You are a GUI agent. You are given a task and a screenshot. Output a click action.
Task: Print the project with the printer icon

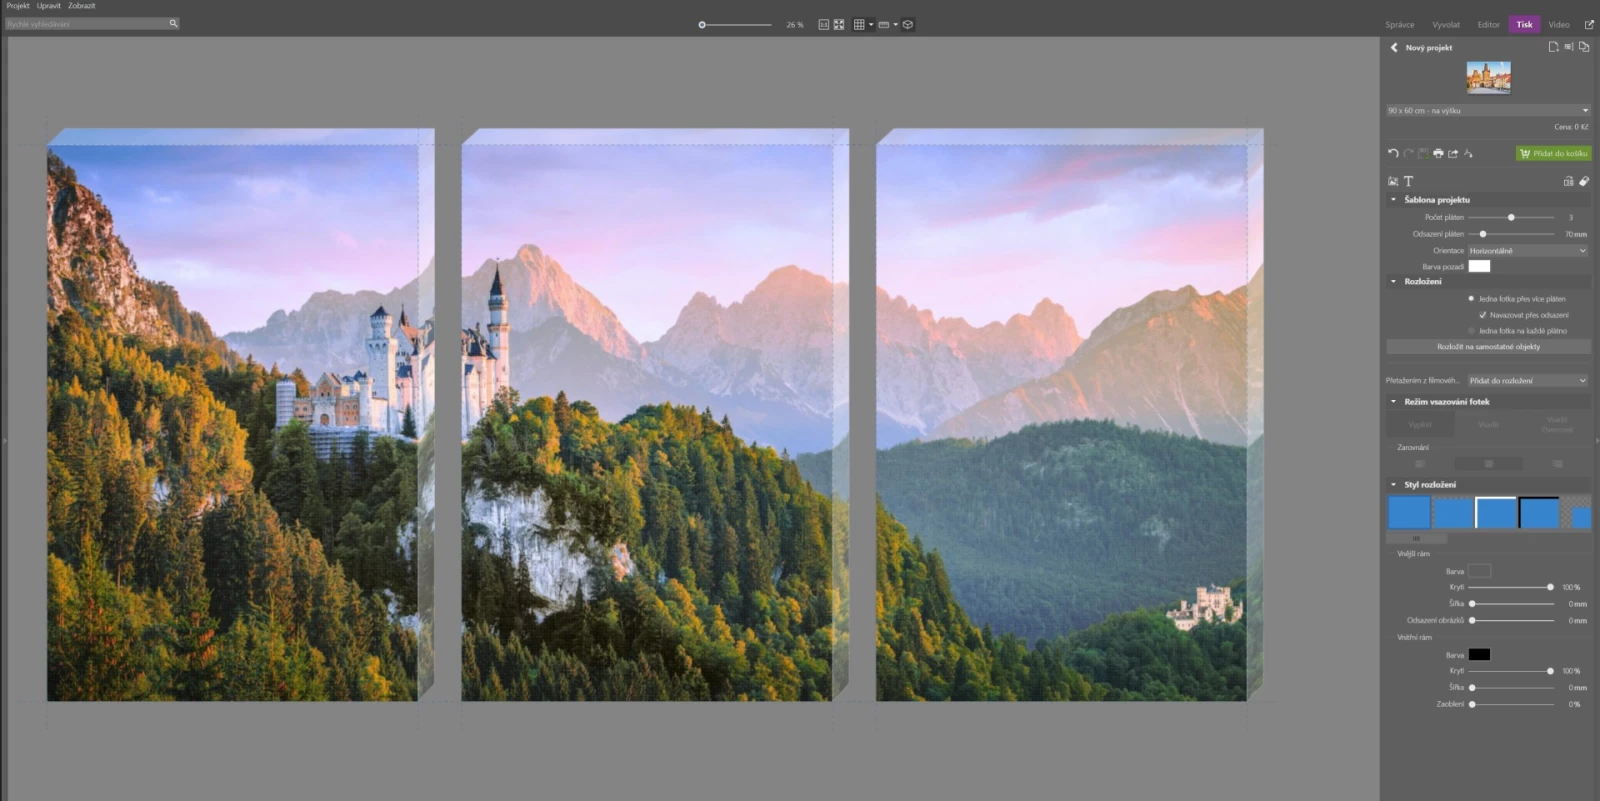point(1438,153)
